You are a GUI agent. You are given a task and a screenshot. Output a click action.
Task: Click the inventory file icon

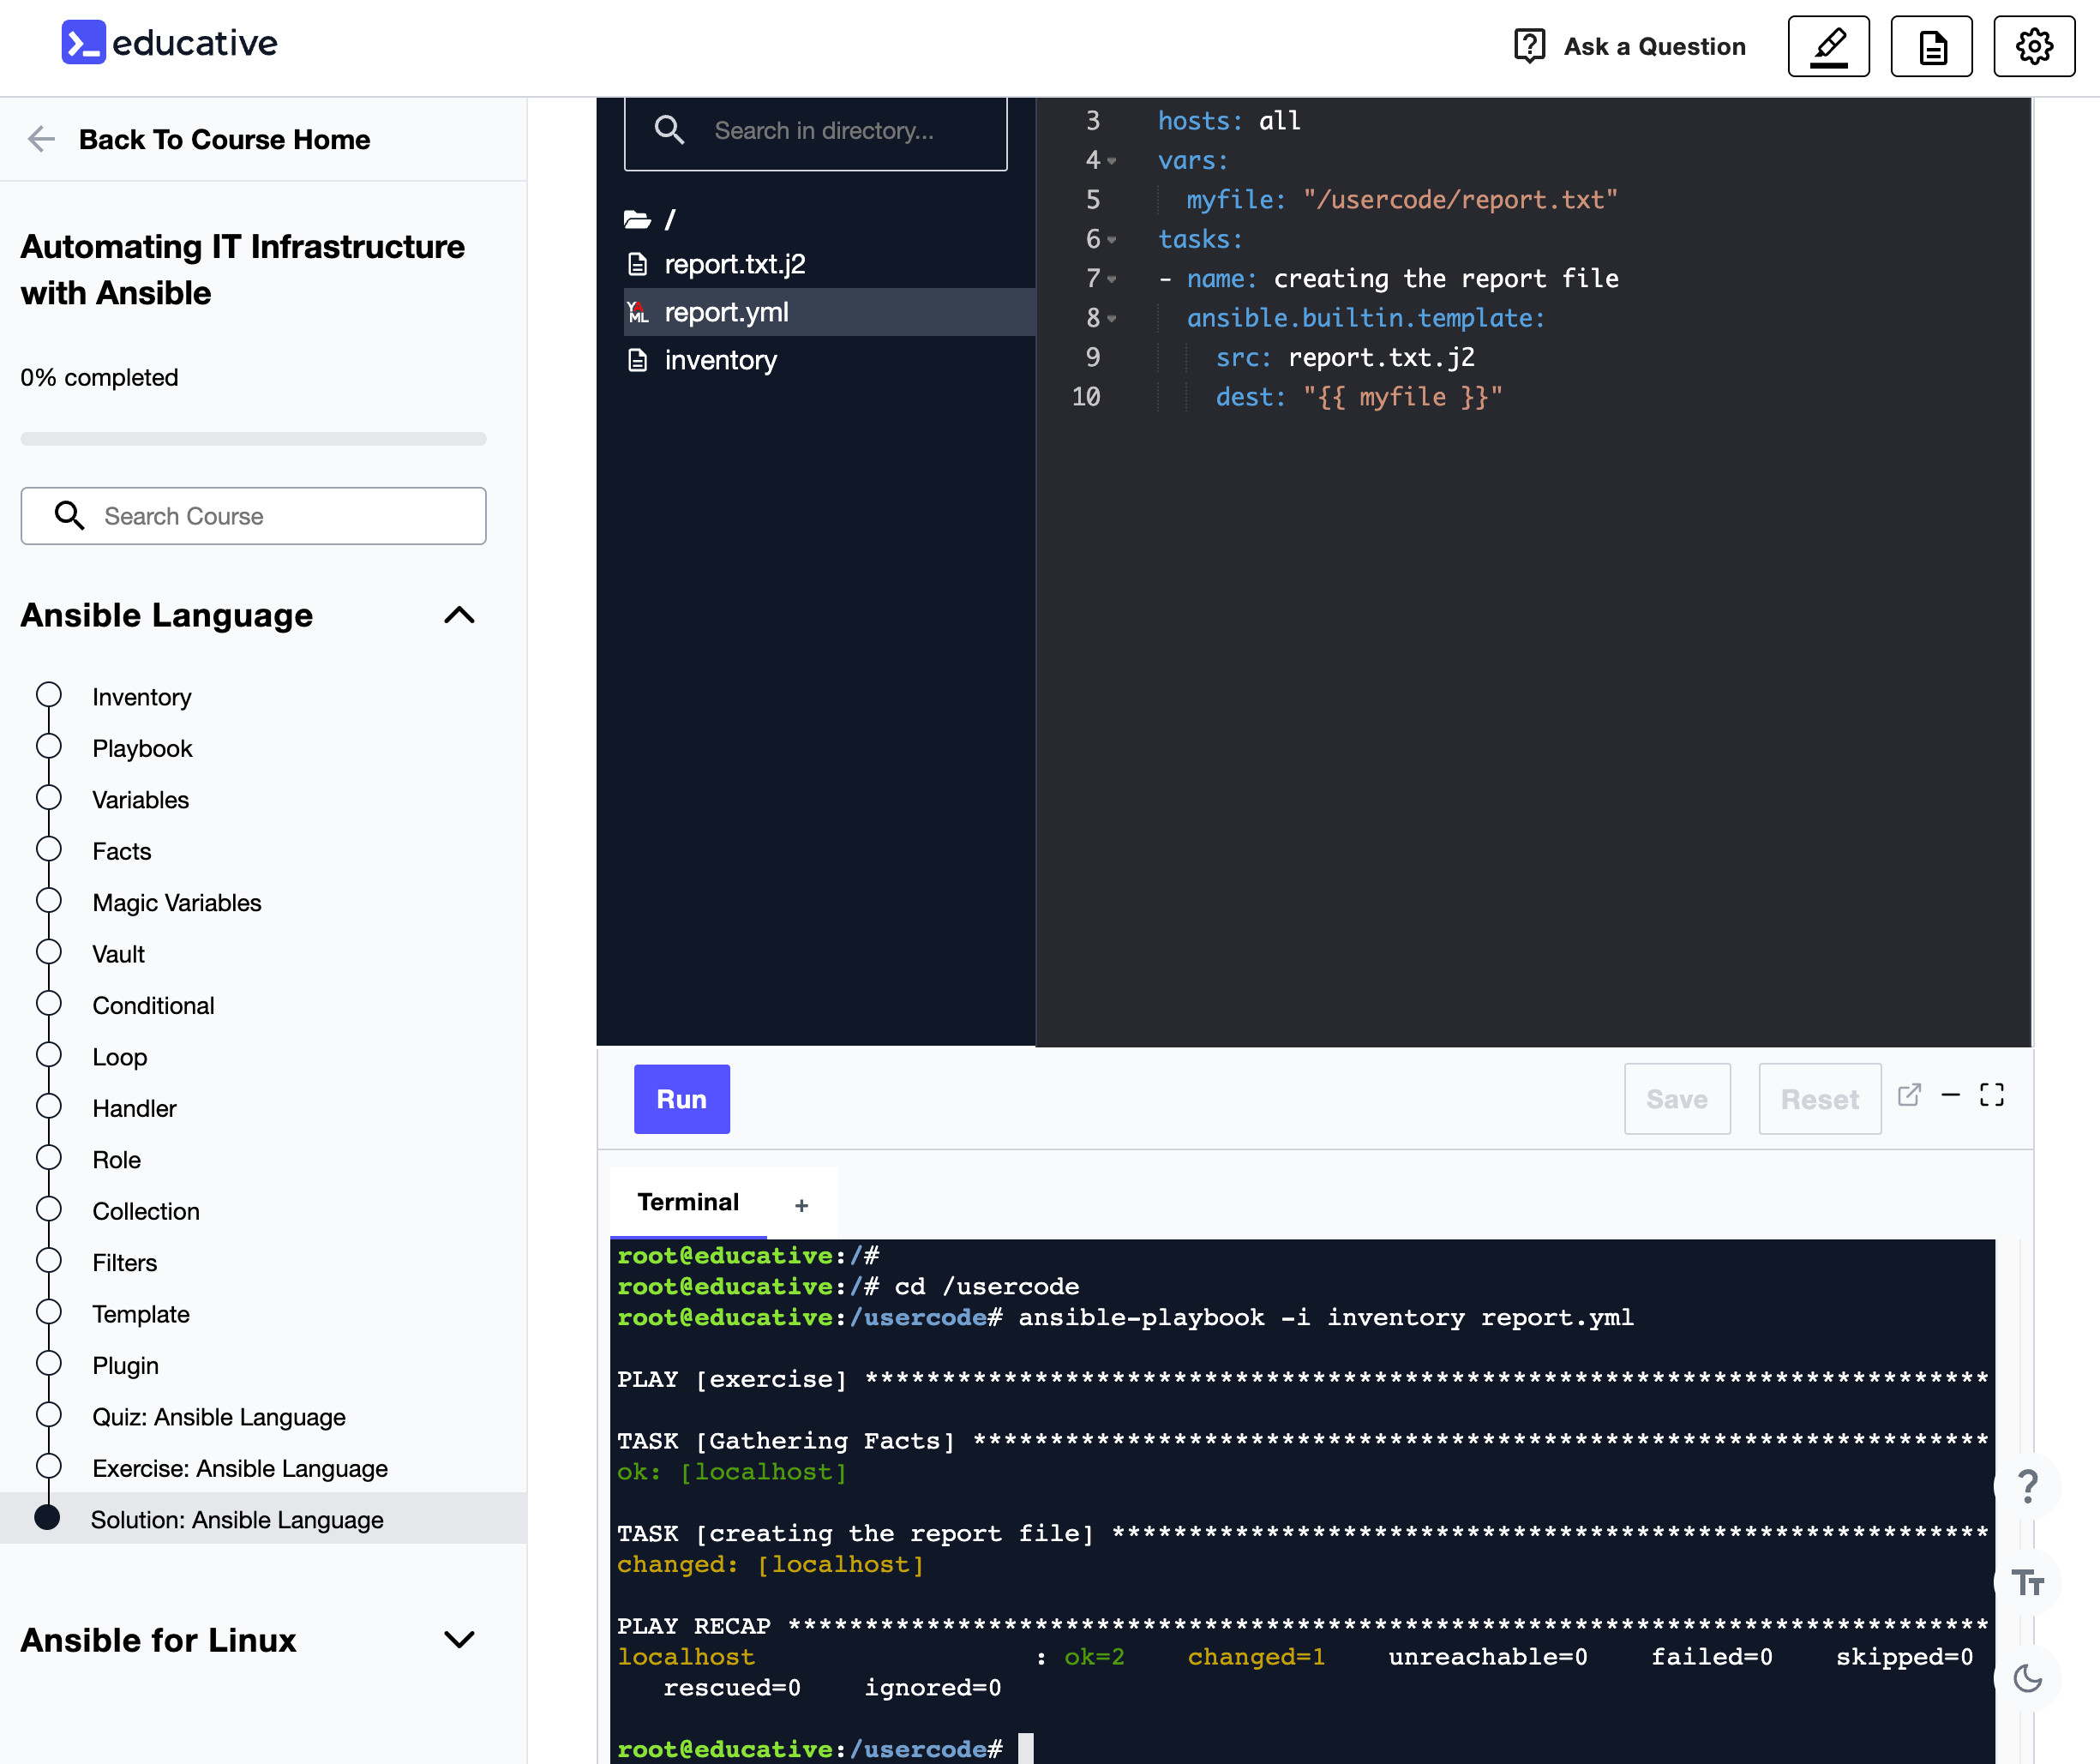coord(637,360)
